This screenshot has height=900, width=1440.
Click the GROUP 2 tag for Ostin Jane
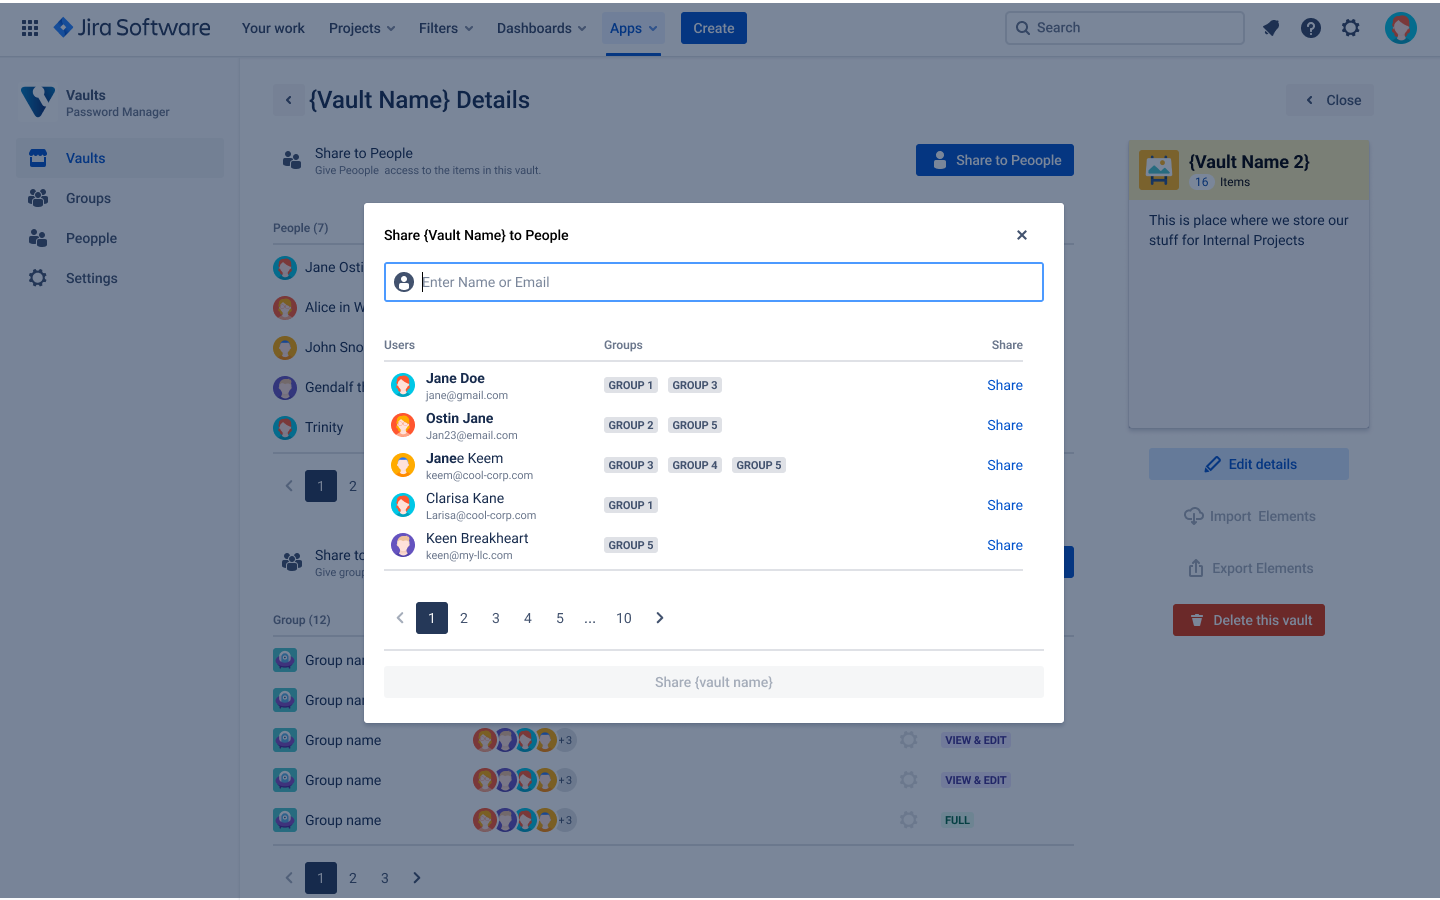[631, 425]
